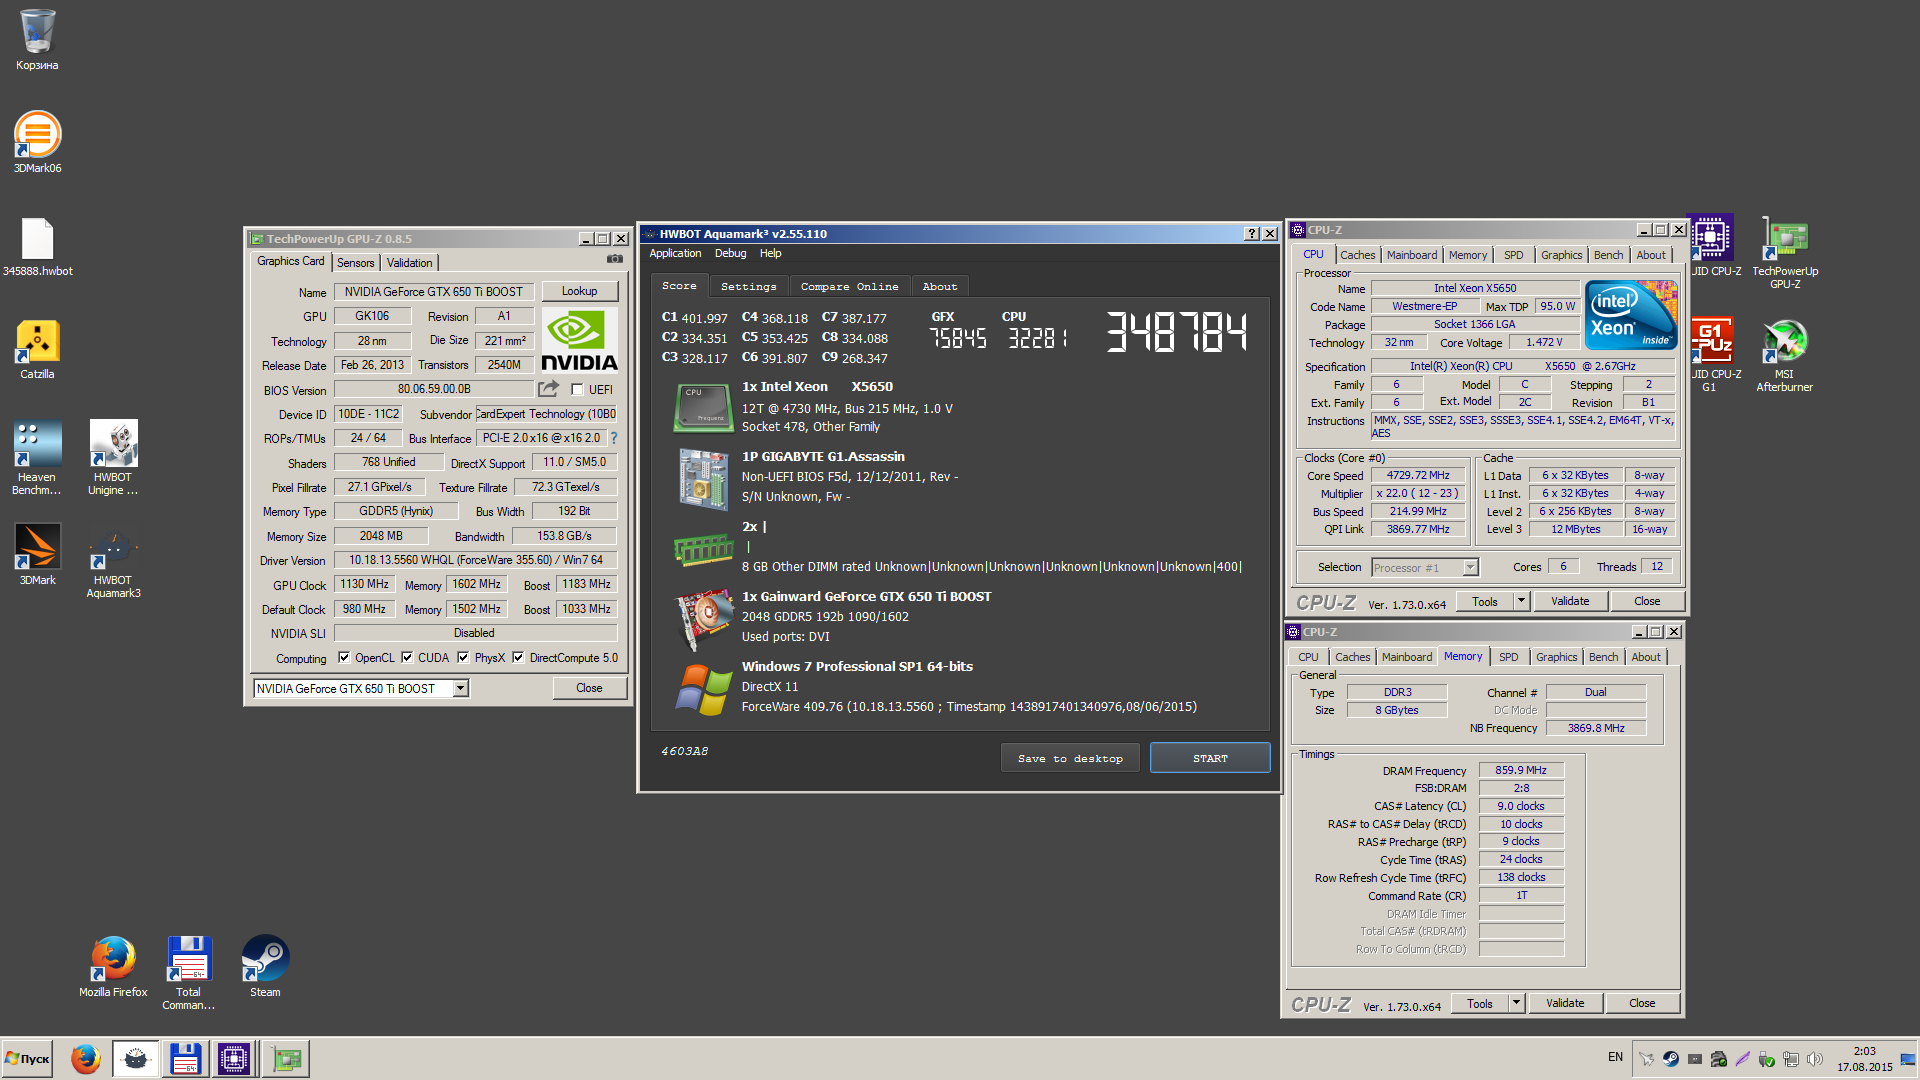Click the GPU-Z screenshot camera icon
1920x1080 pixels.
pos(614,259)
